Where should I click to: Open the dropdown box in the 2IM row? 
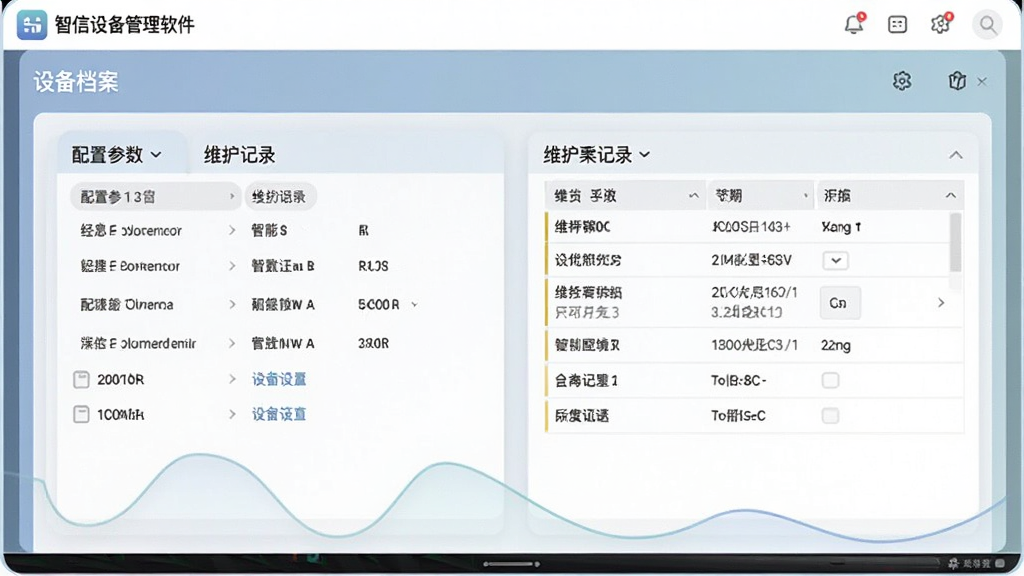coord(835,261)
